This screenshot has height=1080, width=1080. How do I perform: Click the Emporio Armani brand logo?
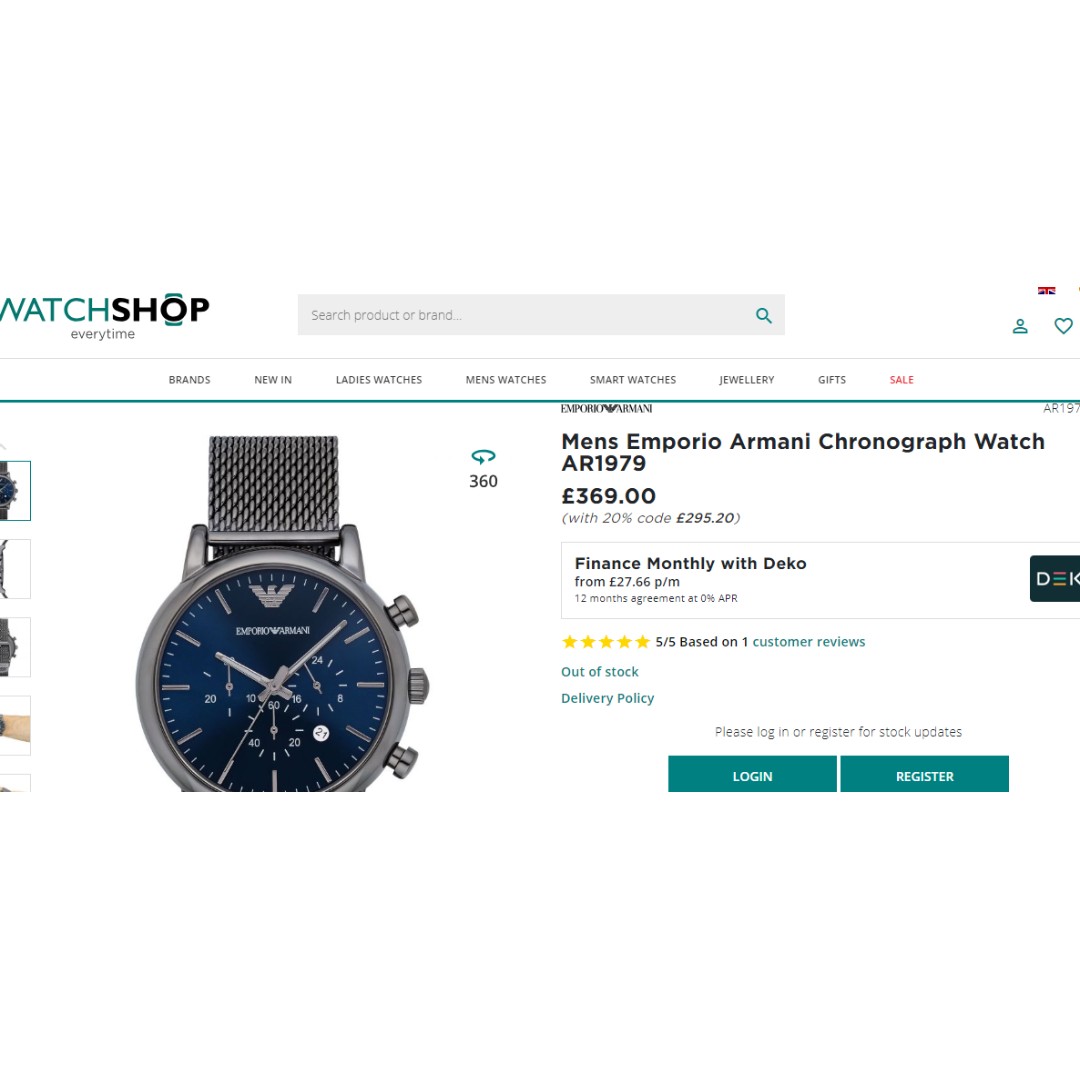[606, 408]
